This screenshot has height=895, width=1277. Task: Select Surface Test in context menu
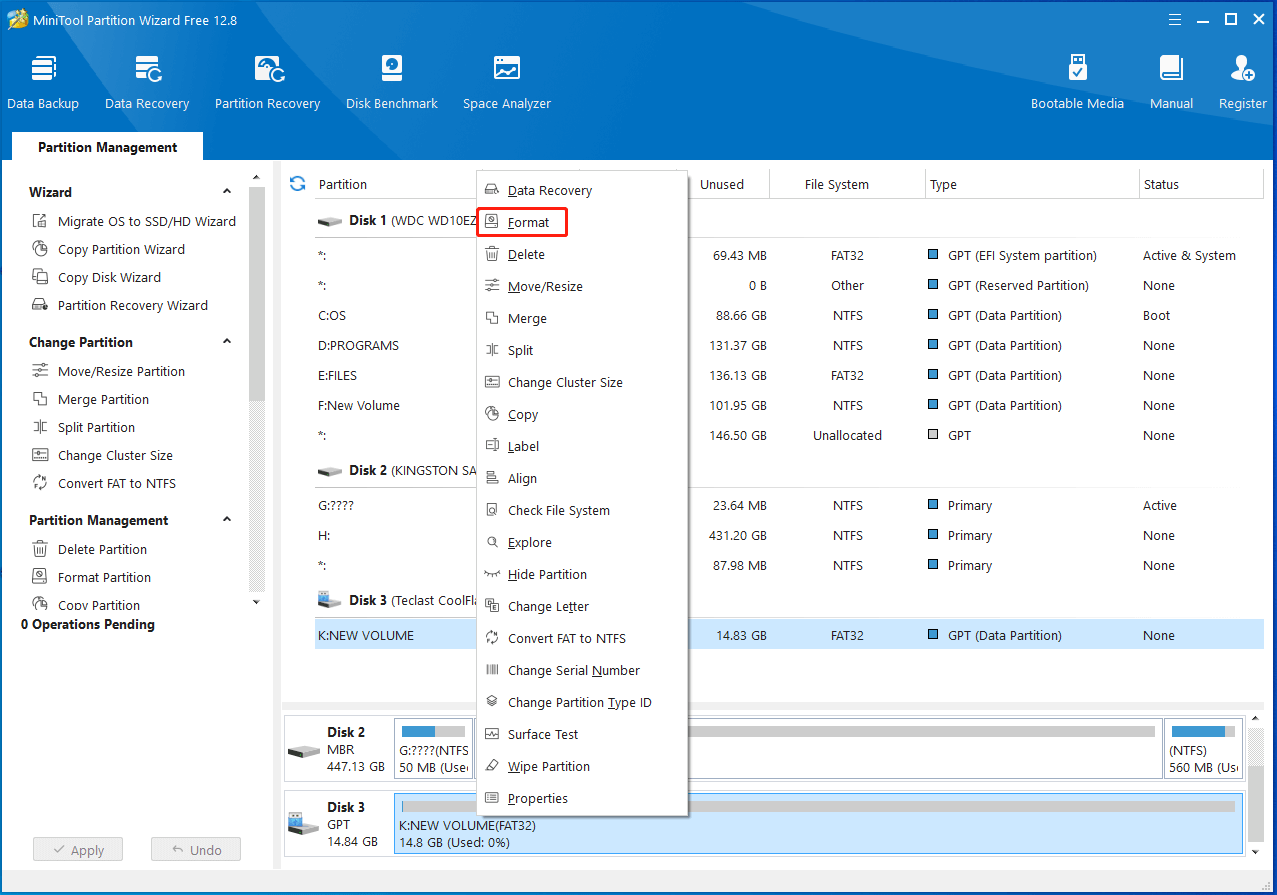(581, 734)
